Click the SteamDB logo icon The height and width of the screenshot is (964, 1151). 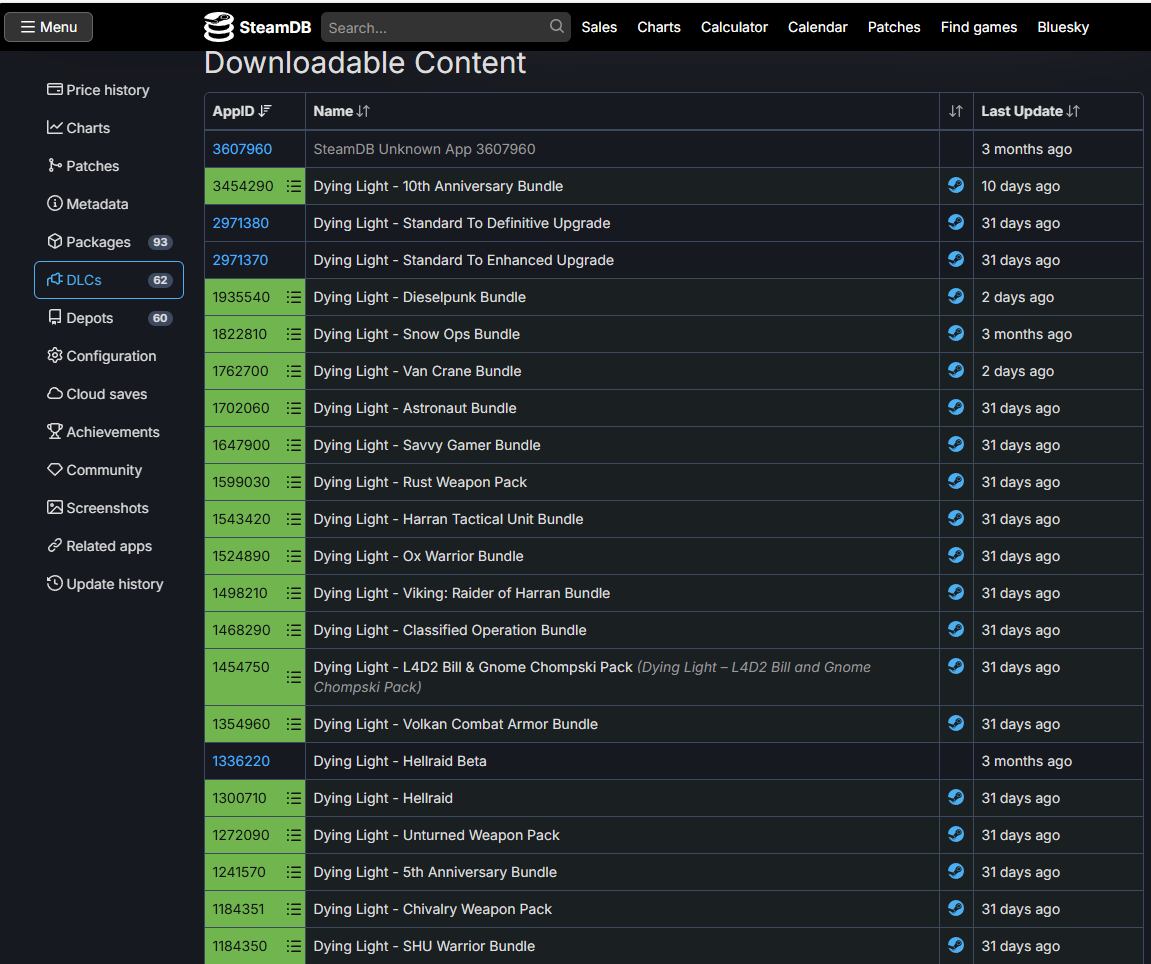[218, 27]
